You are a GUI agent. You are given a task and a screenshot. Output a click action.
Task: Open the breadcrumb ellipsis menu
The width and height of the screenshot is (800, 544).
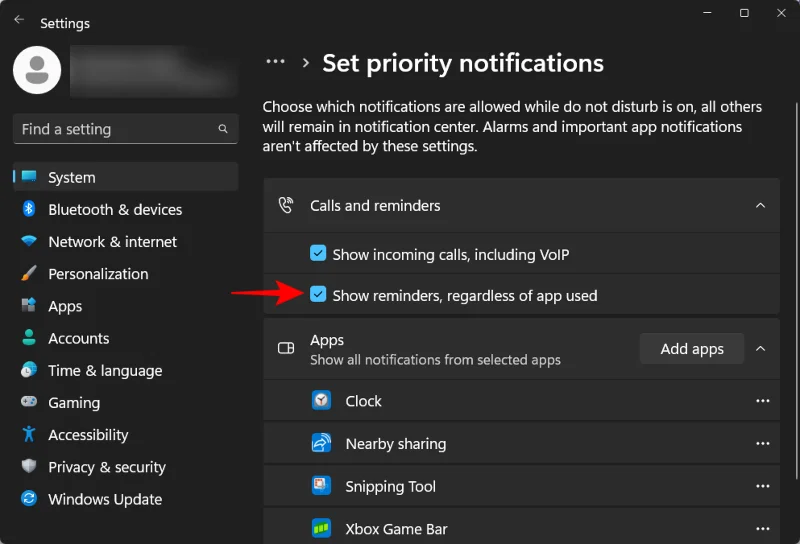click(x=276, y=62)
